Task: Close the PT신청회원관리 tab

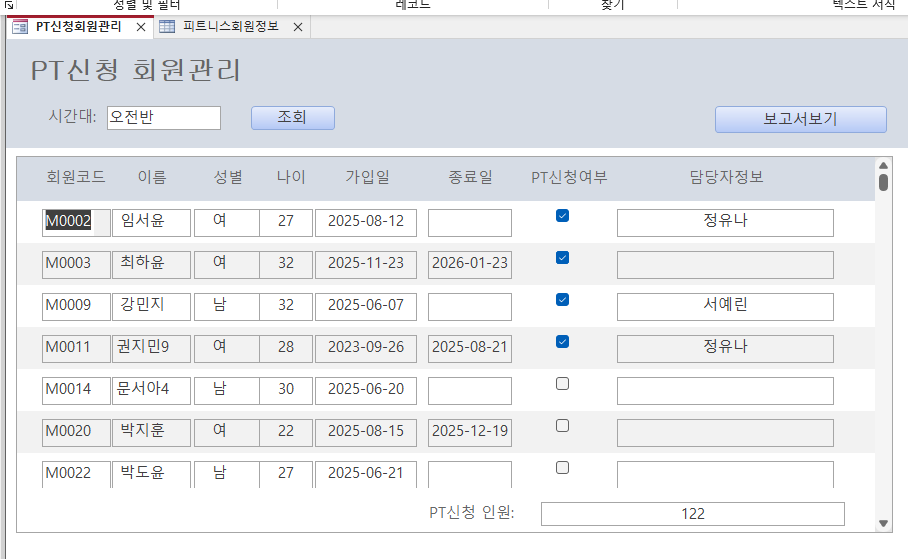Action: 141,27
